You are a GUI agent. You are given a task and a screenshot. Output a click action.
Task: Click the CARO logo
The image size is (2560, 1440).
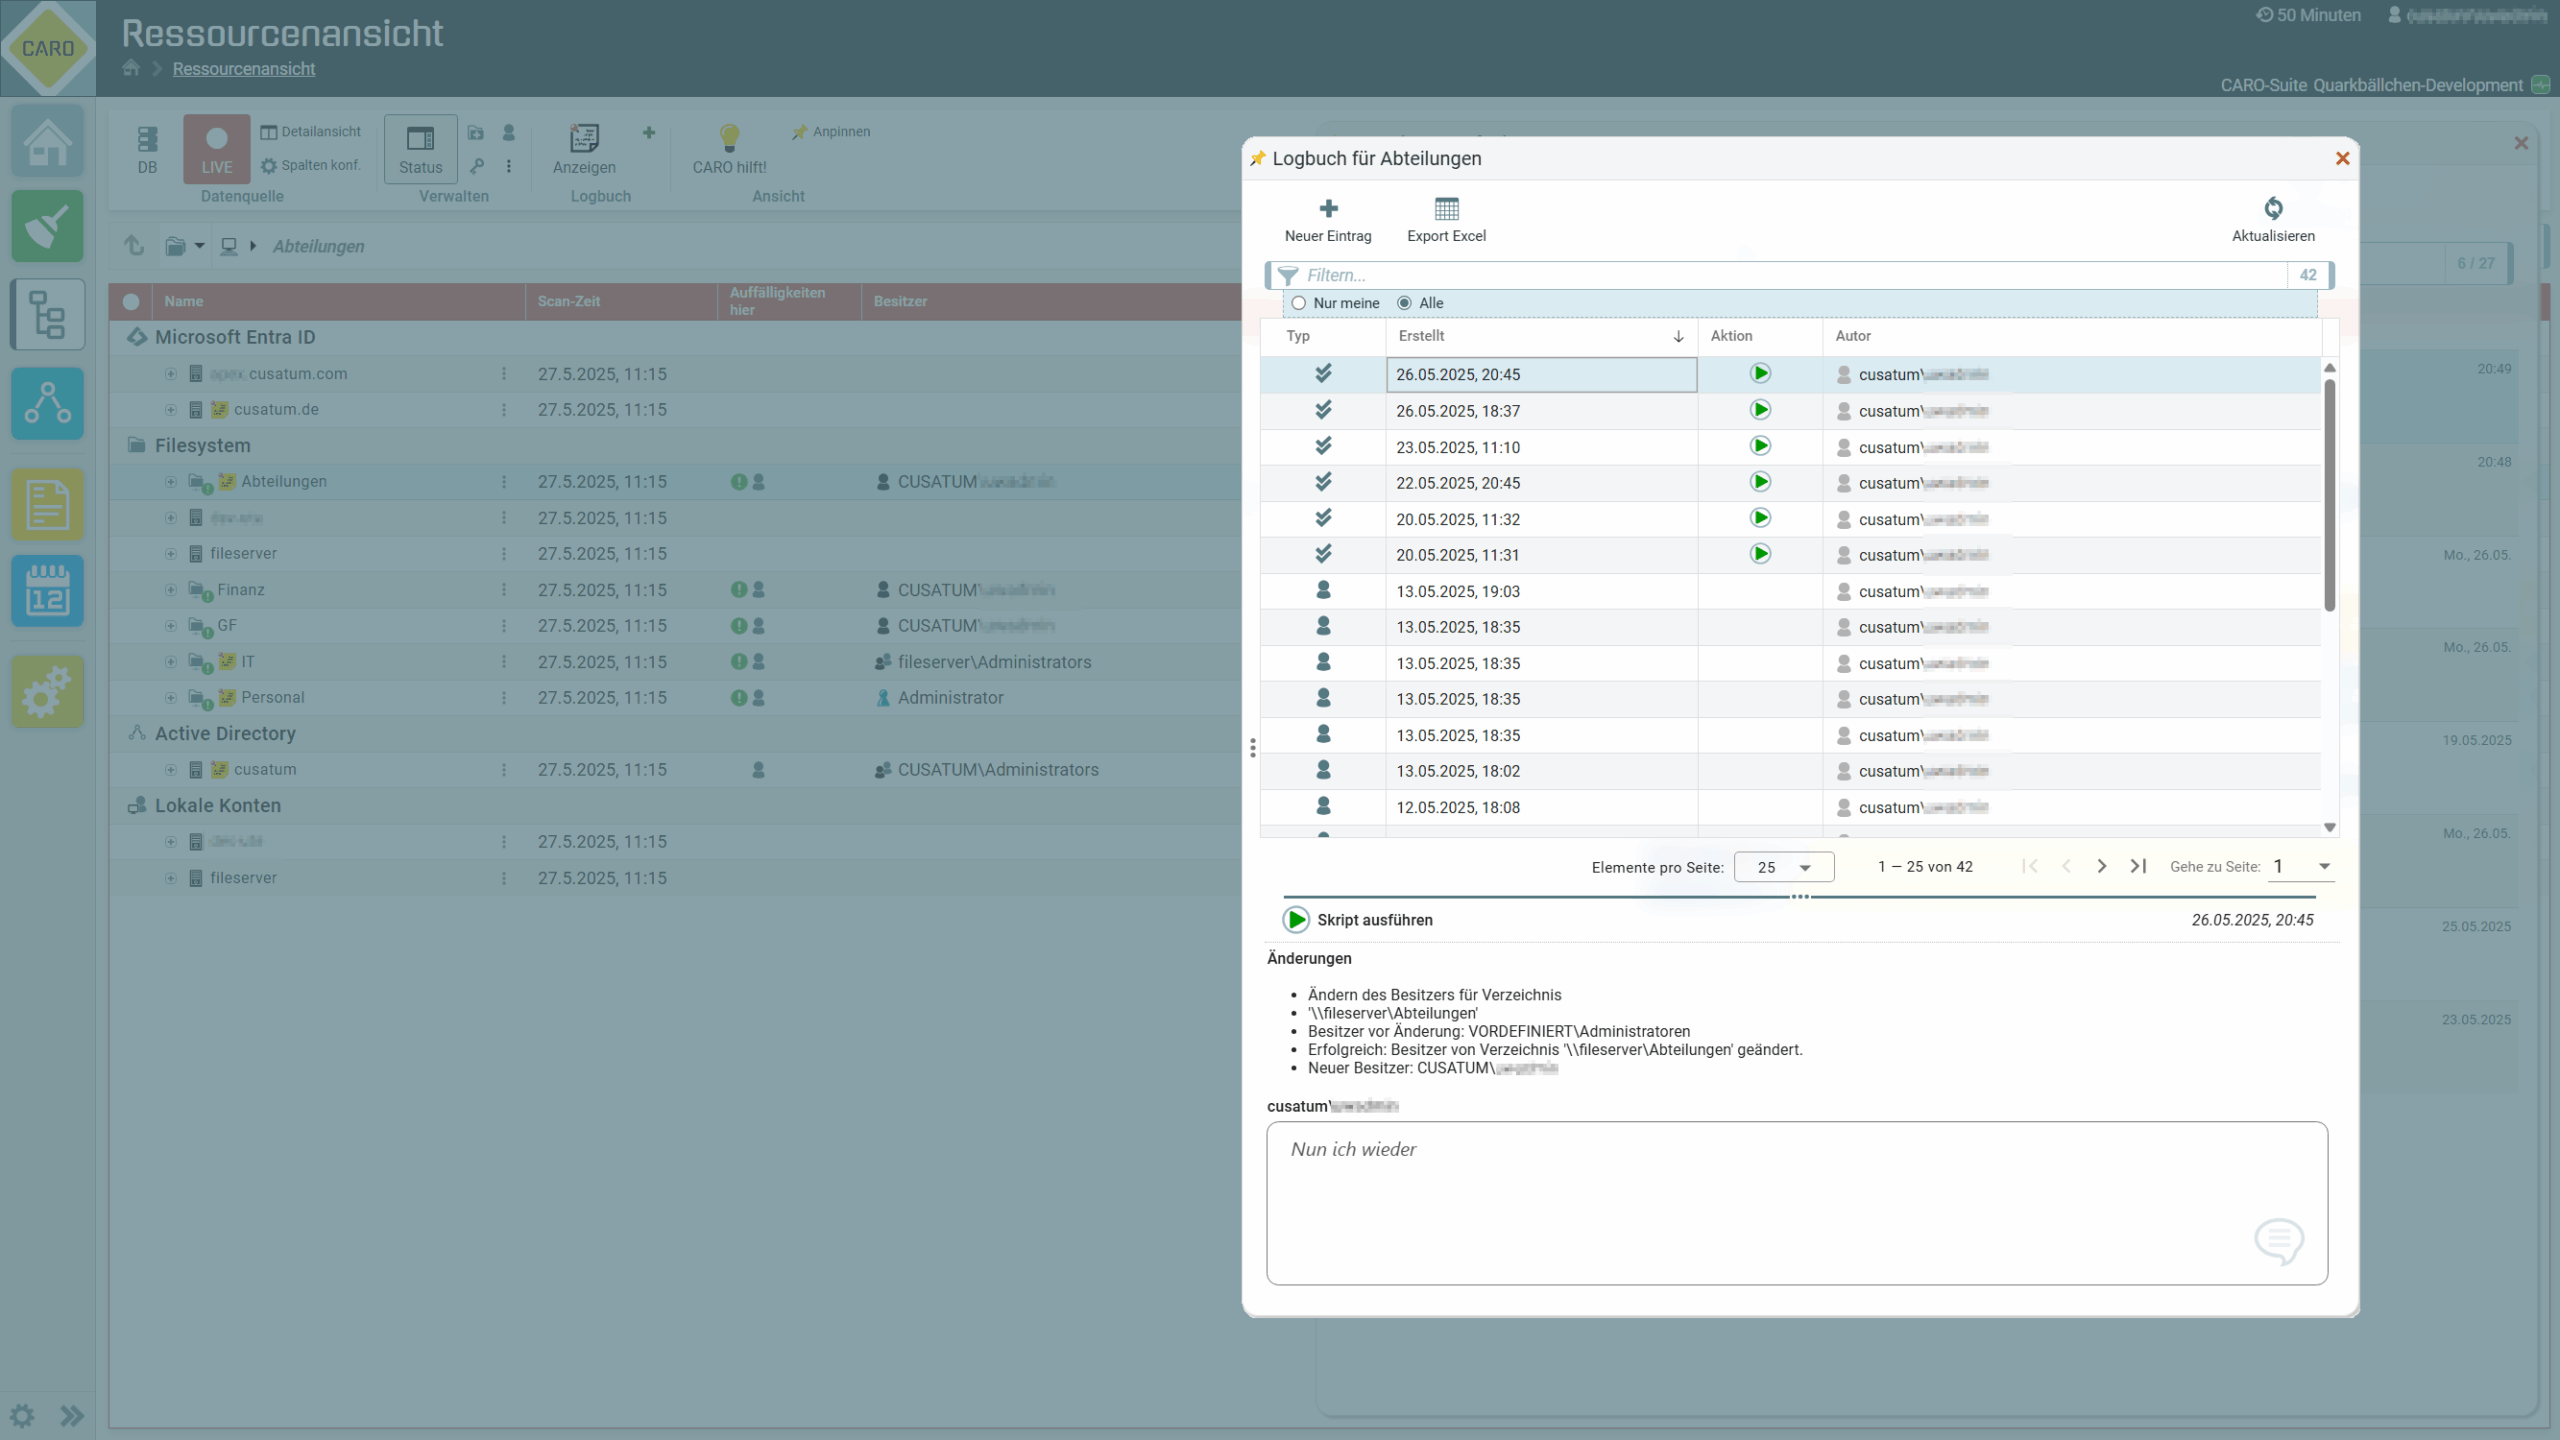tap(48, 48)
